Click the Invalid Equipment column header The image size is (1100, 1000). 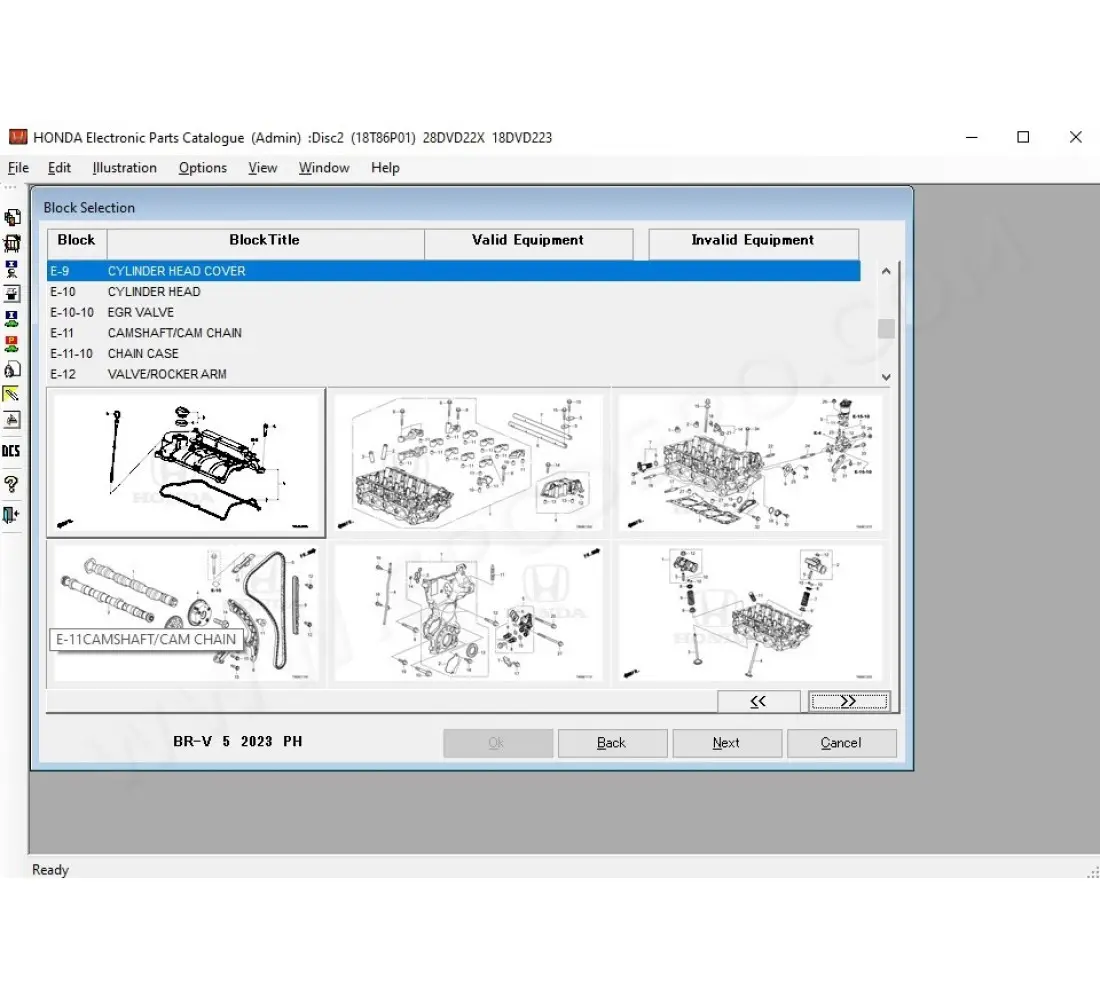click(x=753, y=243)
